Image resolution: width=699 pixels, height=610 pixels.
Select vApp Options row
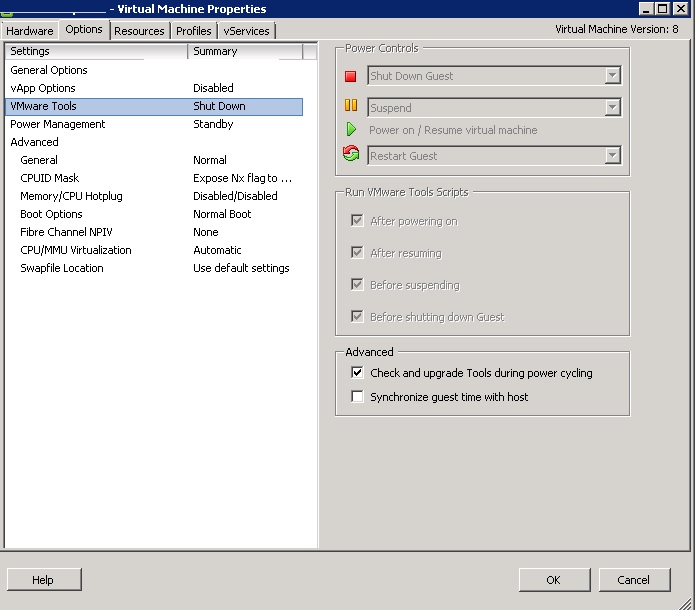pos(154,88)
